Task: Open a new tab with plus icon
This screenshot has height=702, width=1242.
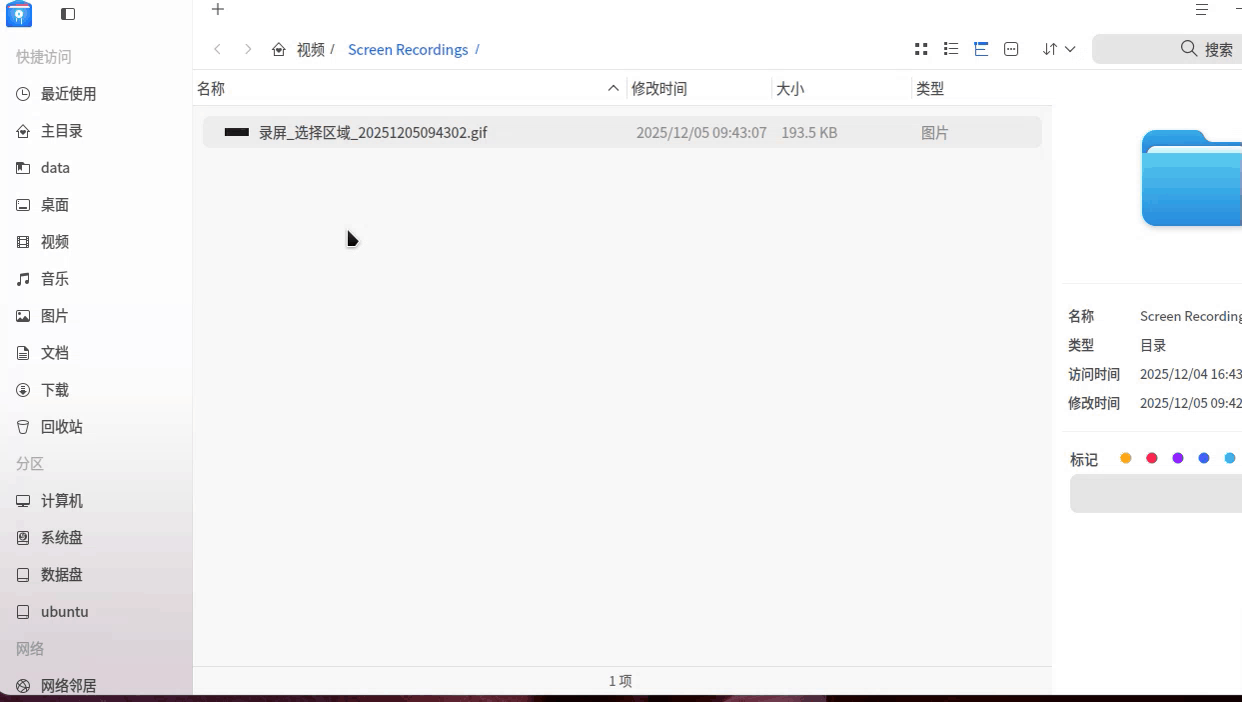Action: click(218, 10)
